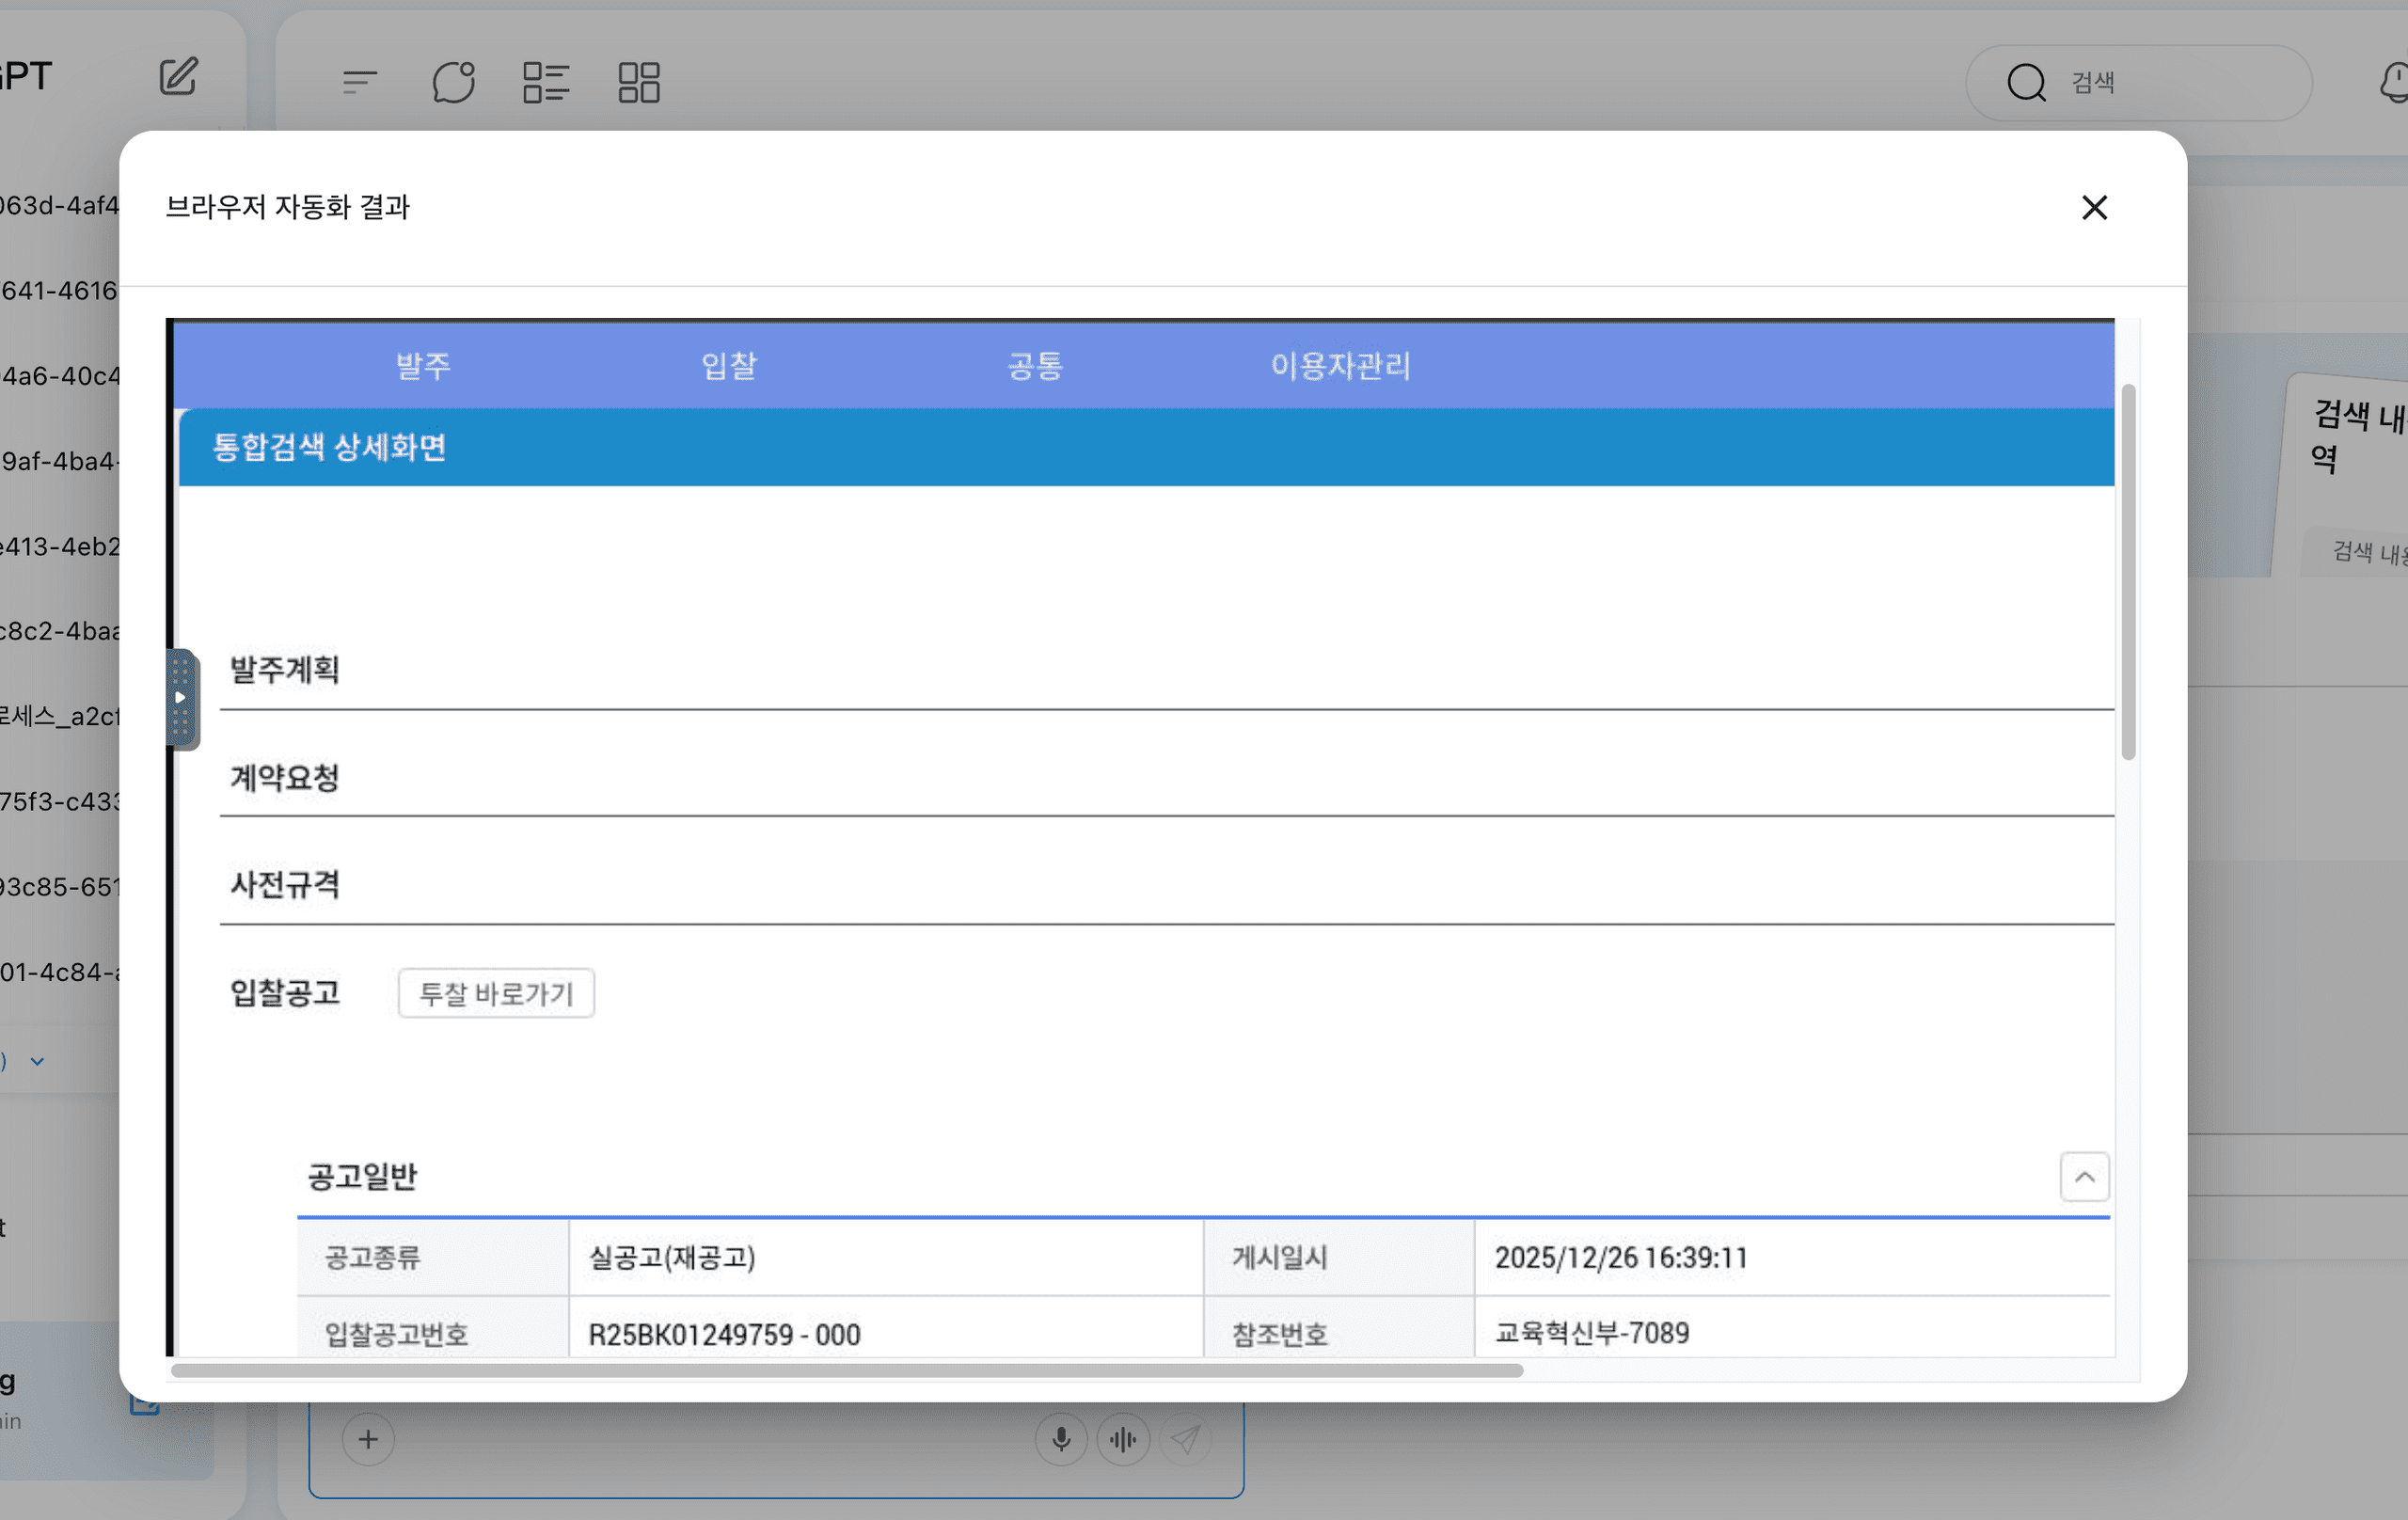The width and height of the screenshot is (2408, 1520).
Task: Click the search magnifier icon
Action: point(2026,82)
